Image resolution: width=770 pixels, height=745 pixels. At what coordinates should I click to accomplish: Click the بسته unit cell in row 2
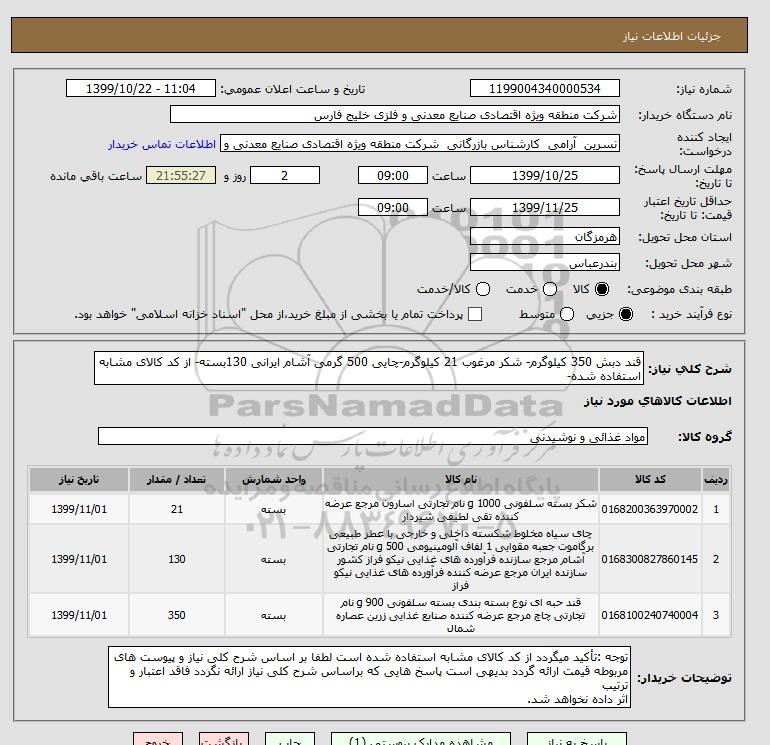274,559
